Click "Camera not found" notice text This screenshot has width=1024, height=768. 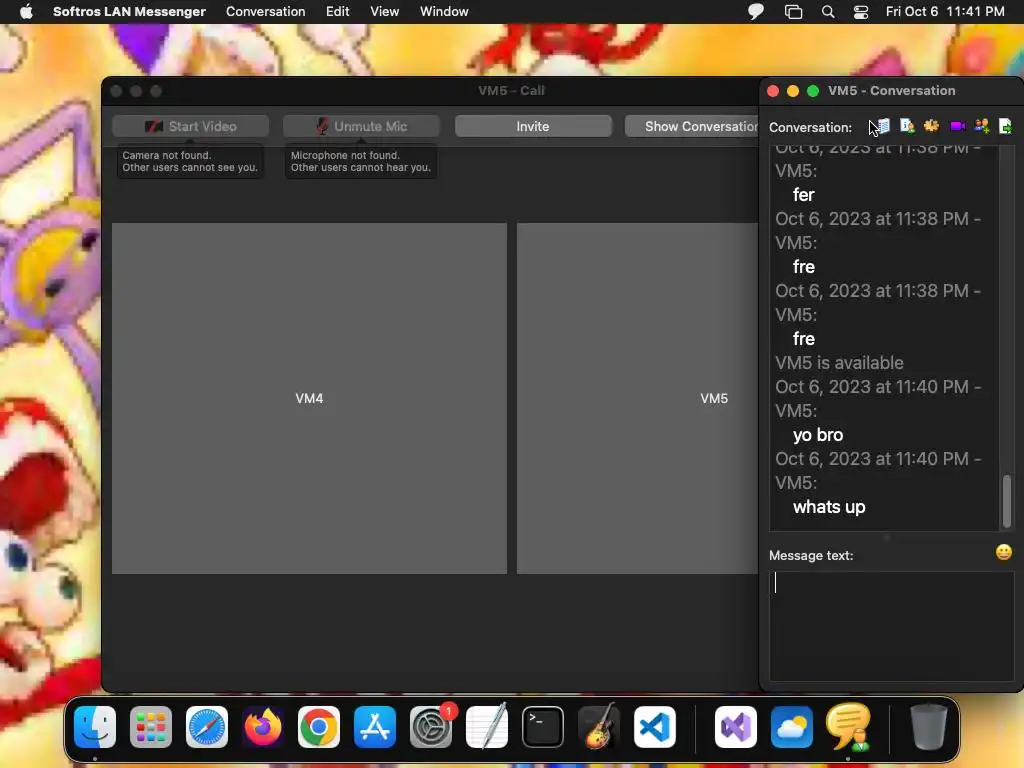[x=190, y=161]
